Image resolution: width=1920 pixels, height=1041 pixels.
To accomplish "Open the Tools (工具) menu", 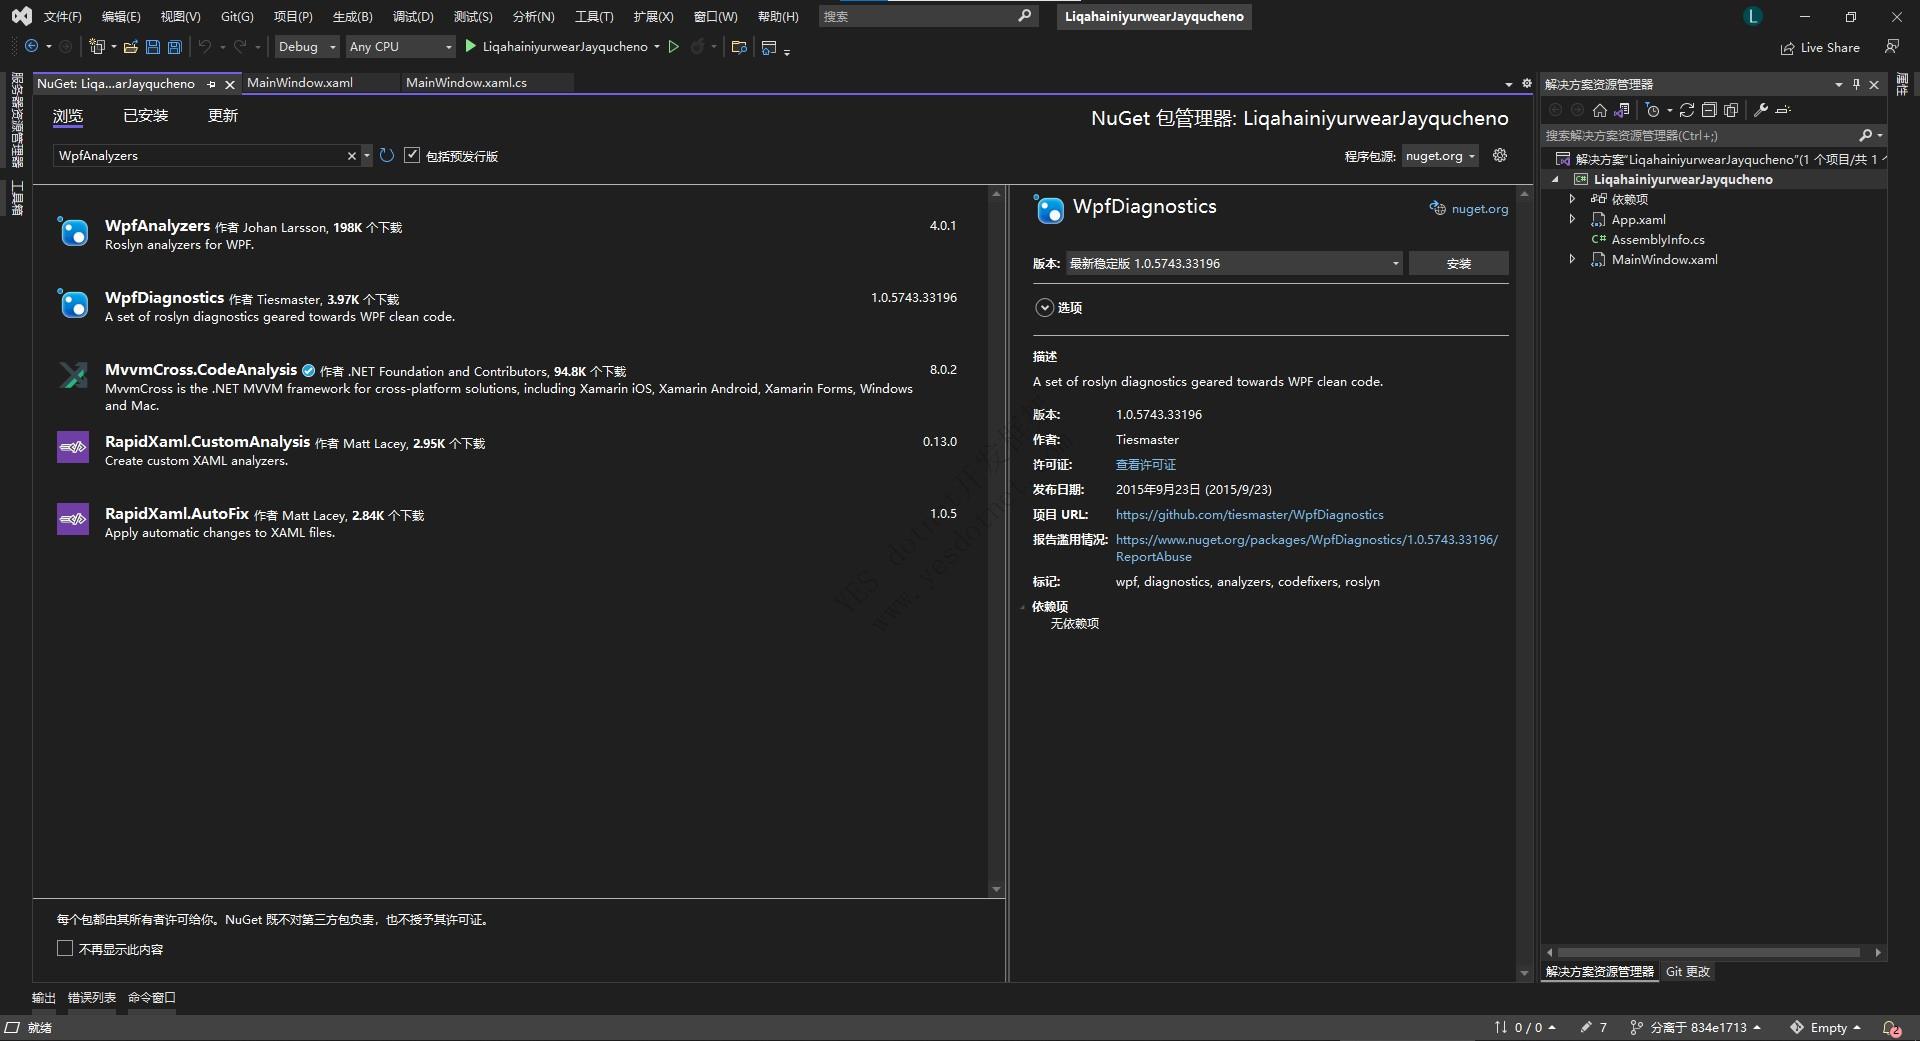I will click(594, 17).
